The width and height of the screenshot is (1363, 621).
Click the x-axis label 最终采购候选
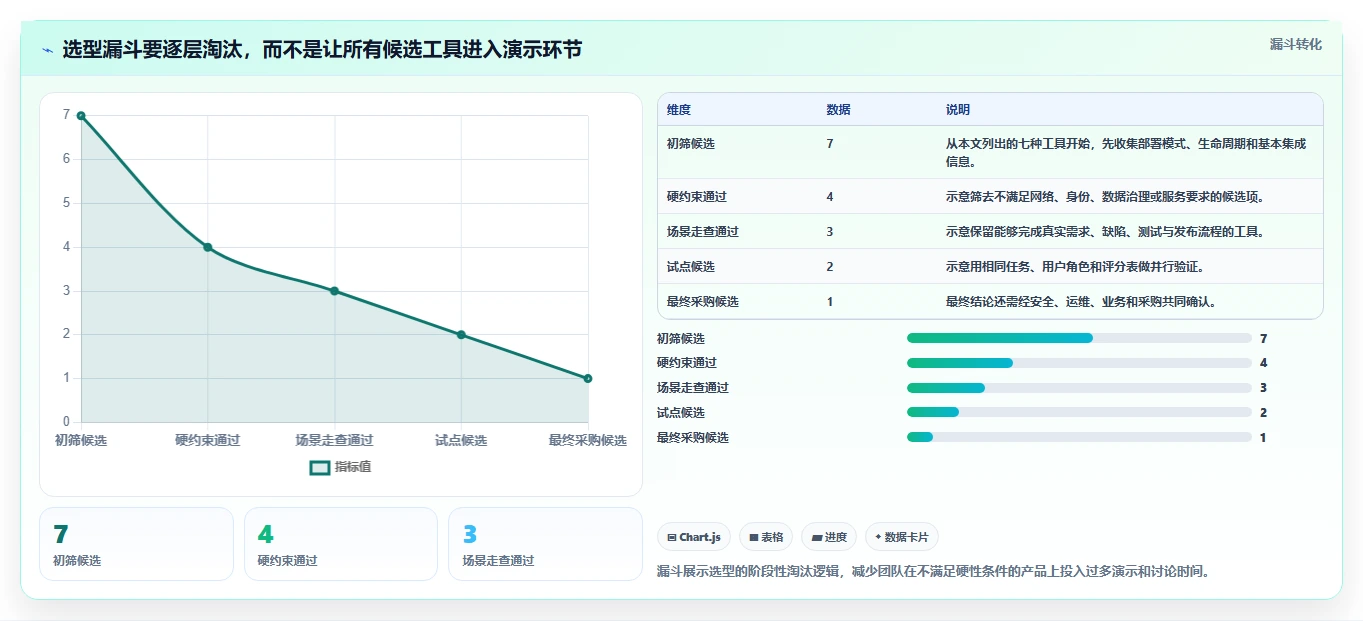pyautogui.click(x=588, y=440)
